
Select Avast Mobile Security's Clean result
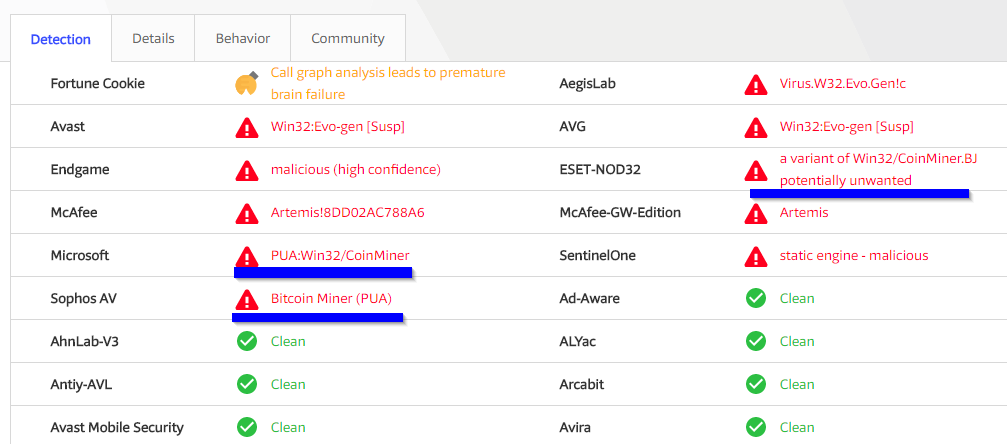click(x=288, y=428)
